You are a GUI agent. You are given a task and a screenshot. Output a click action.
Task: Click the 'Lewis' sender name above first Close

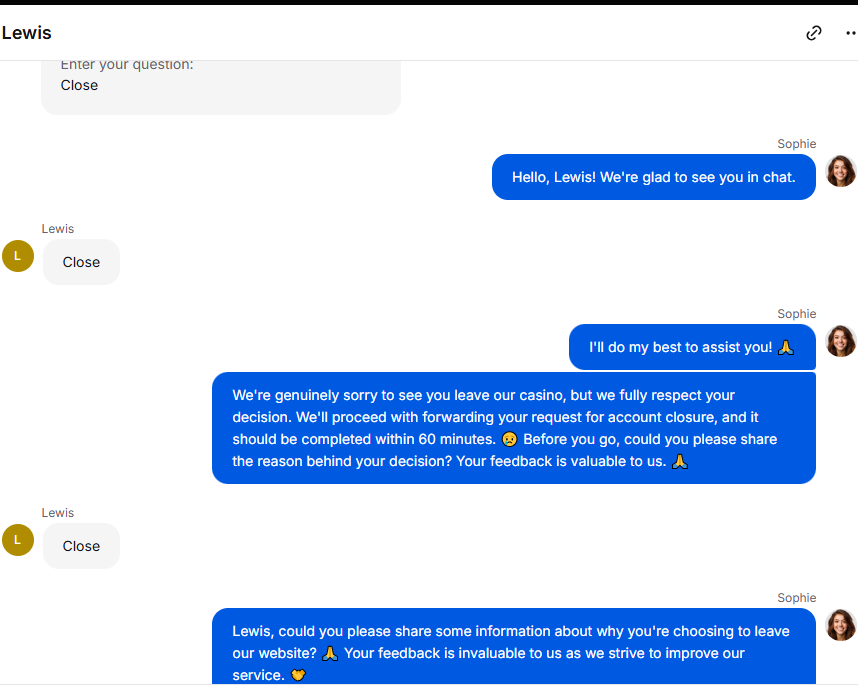57,229
